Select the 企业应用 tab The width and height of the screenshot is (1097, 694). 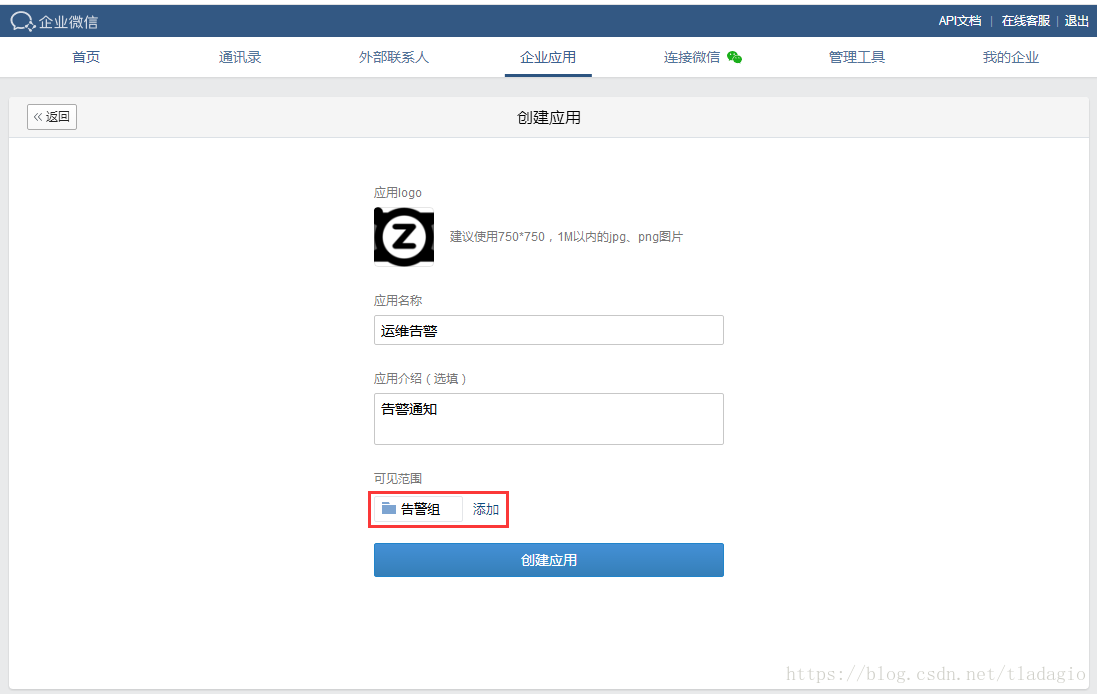click(548, 57)
